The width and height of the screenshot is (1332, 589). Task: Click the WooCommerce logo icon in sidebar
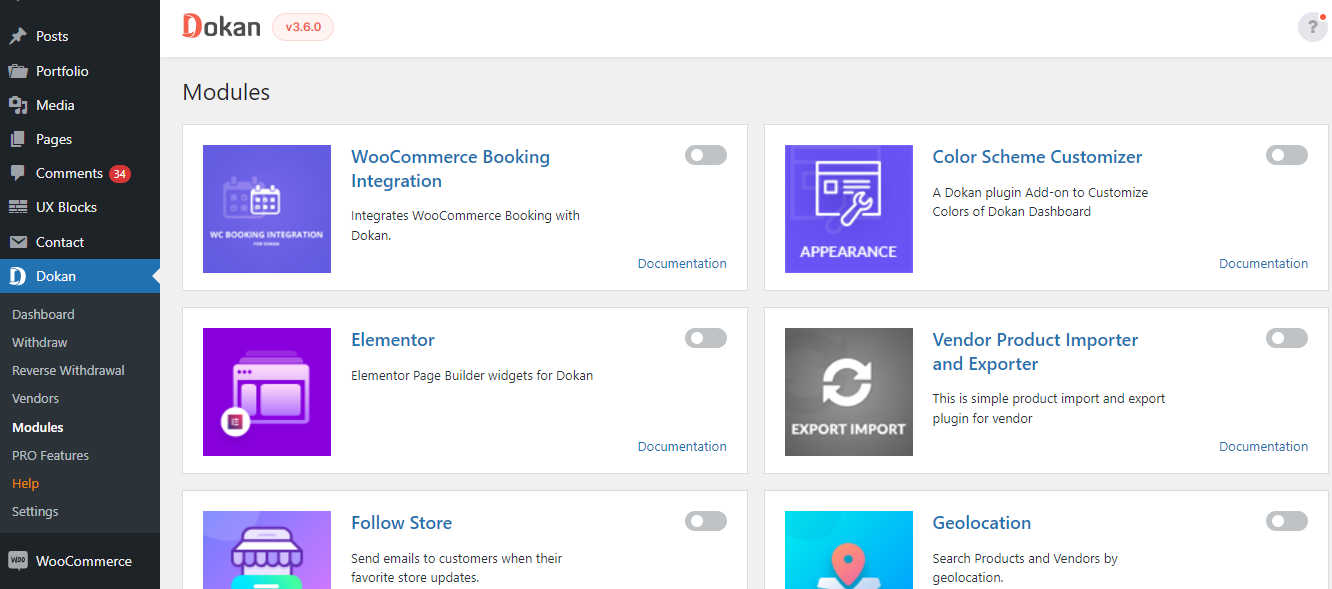[18, 561]
